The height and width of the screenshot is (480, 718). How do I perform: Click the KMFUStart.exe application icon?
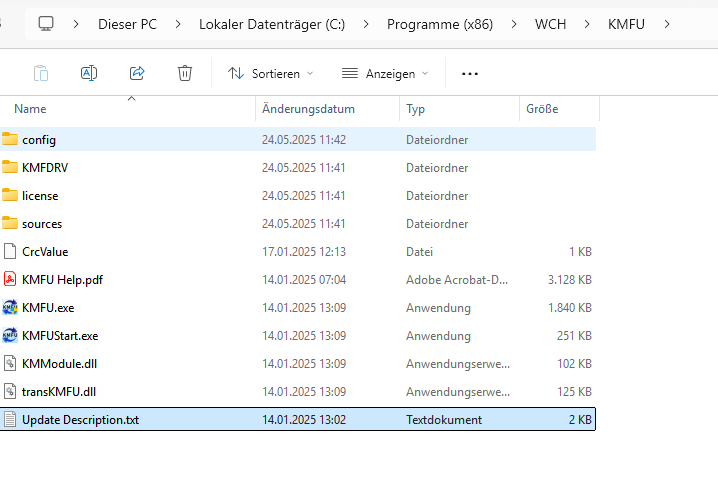[10, 335]
